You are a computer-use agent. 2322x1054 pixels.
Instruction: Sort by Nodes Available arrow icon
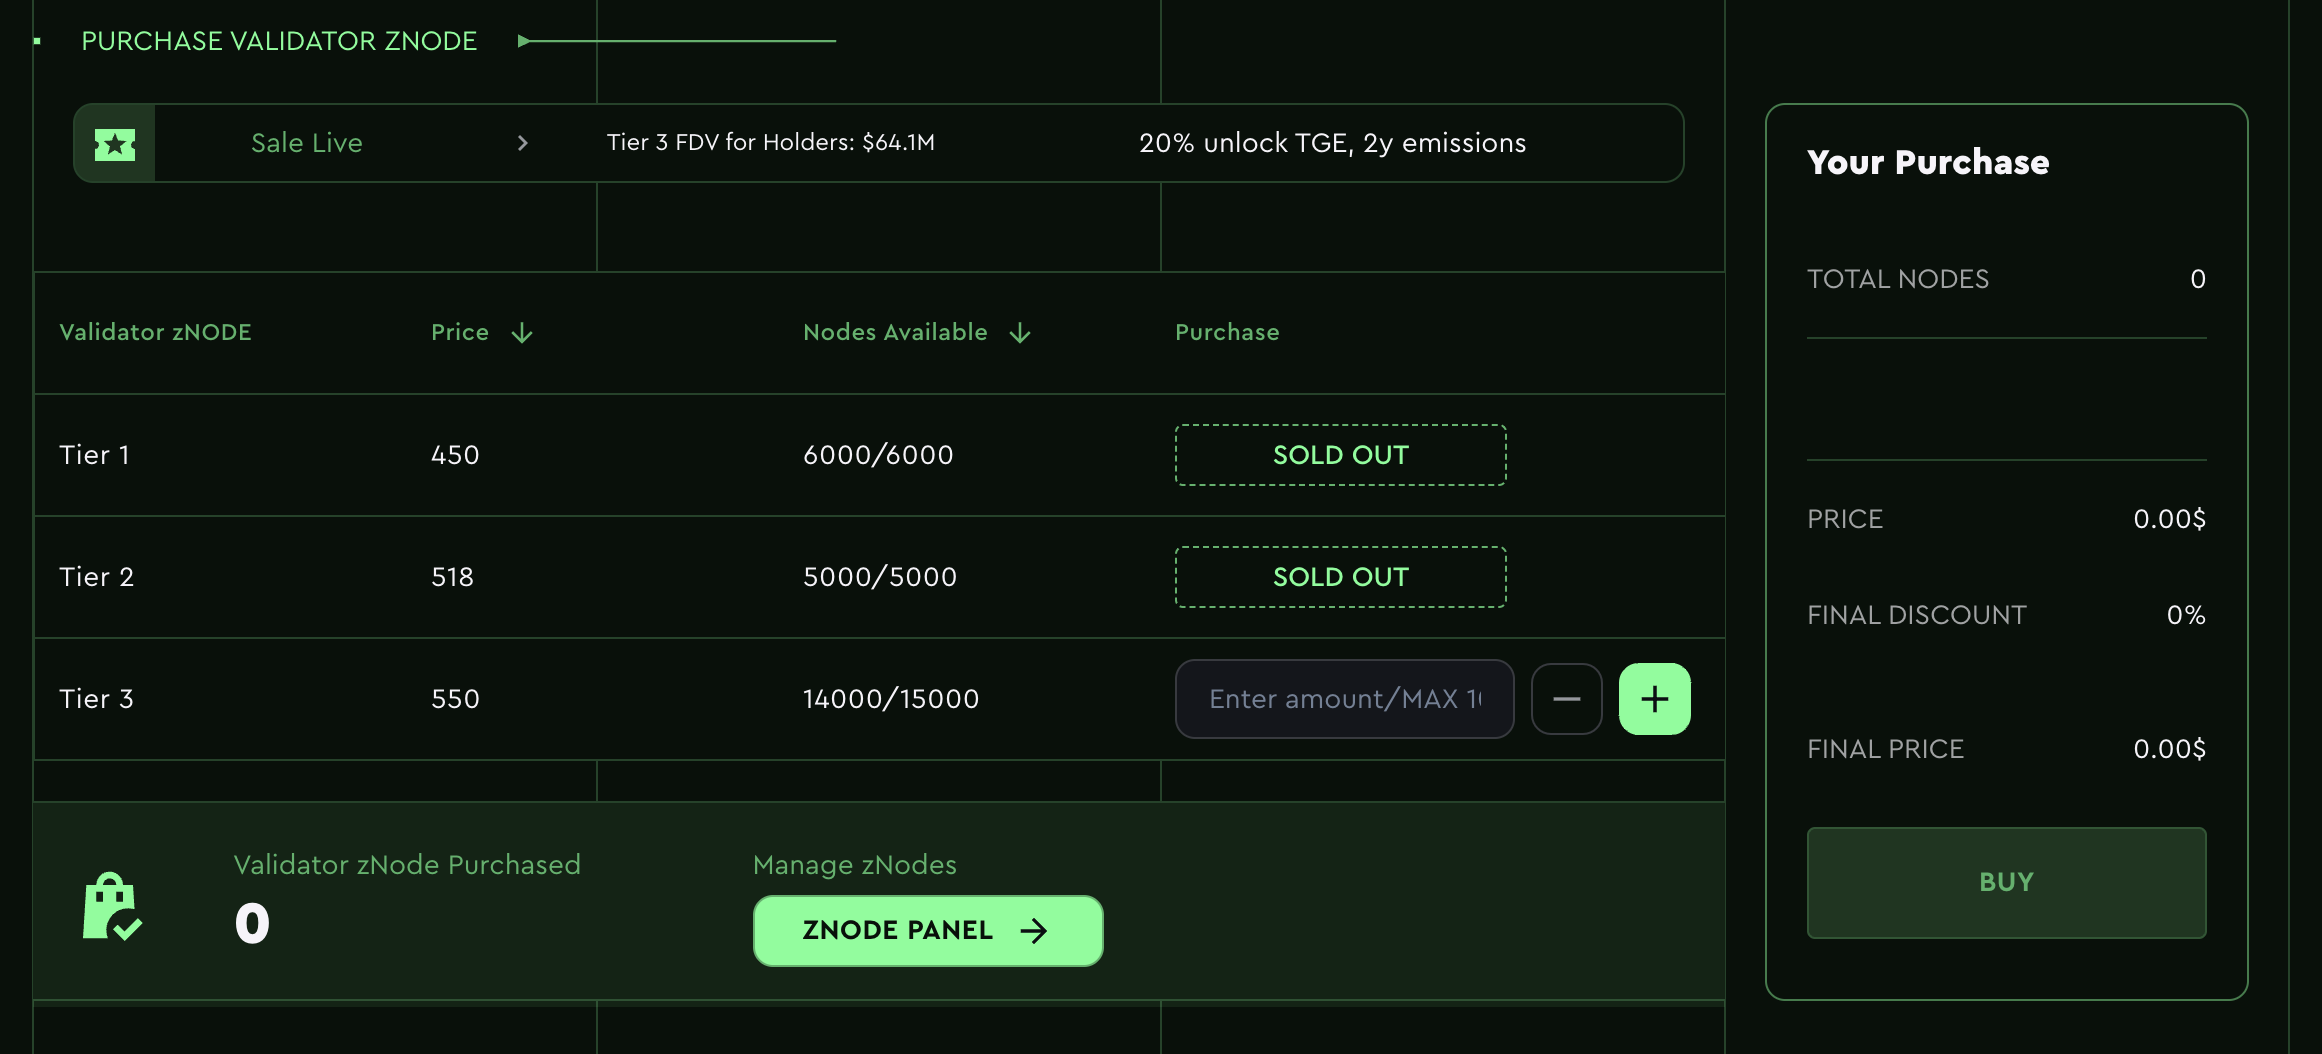1020,333
